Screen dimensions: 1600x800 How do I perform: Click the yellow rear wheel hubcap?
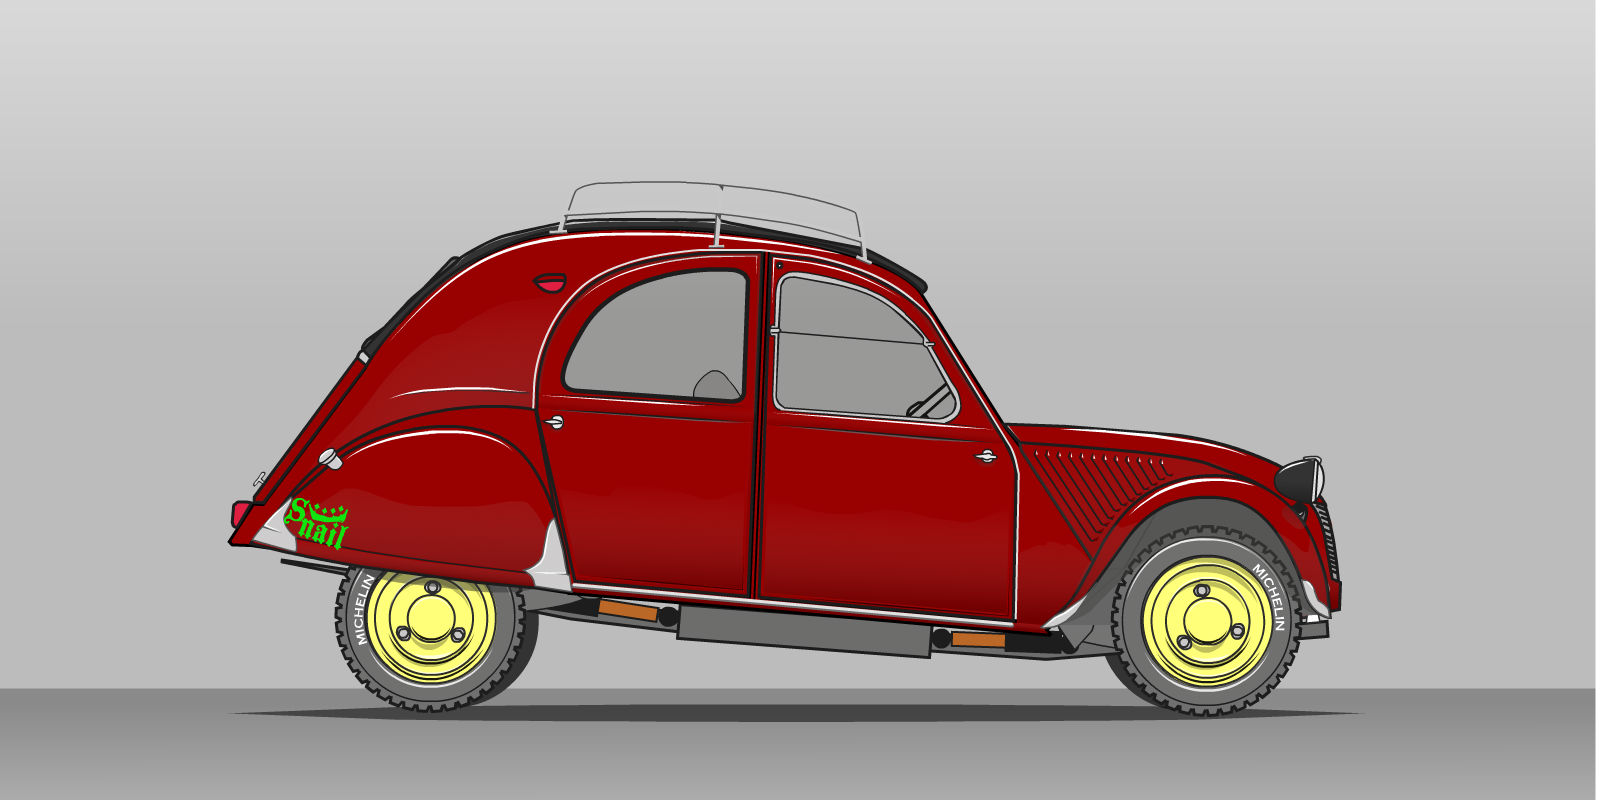pos(431,626)
